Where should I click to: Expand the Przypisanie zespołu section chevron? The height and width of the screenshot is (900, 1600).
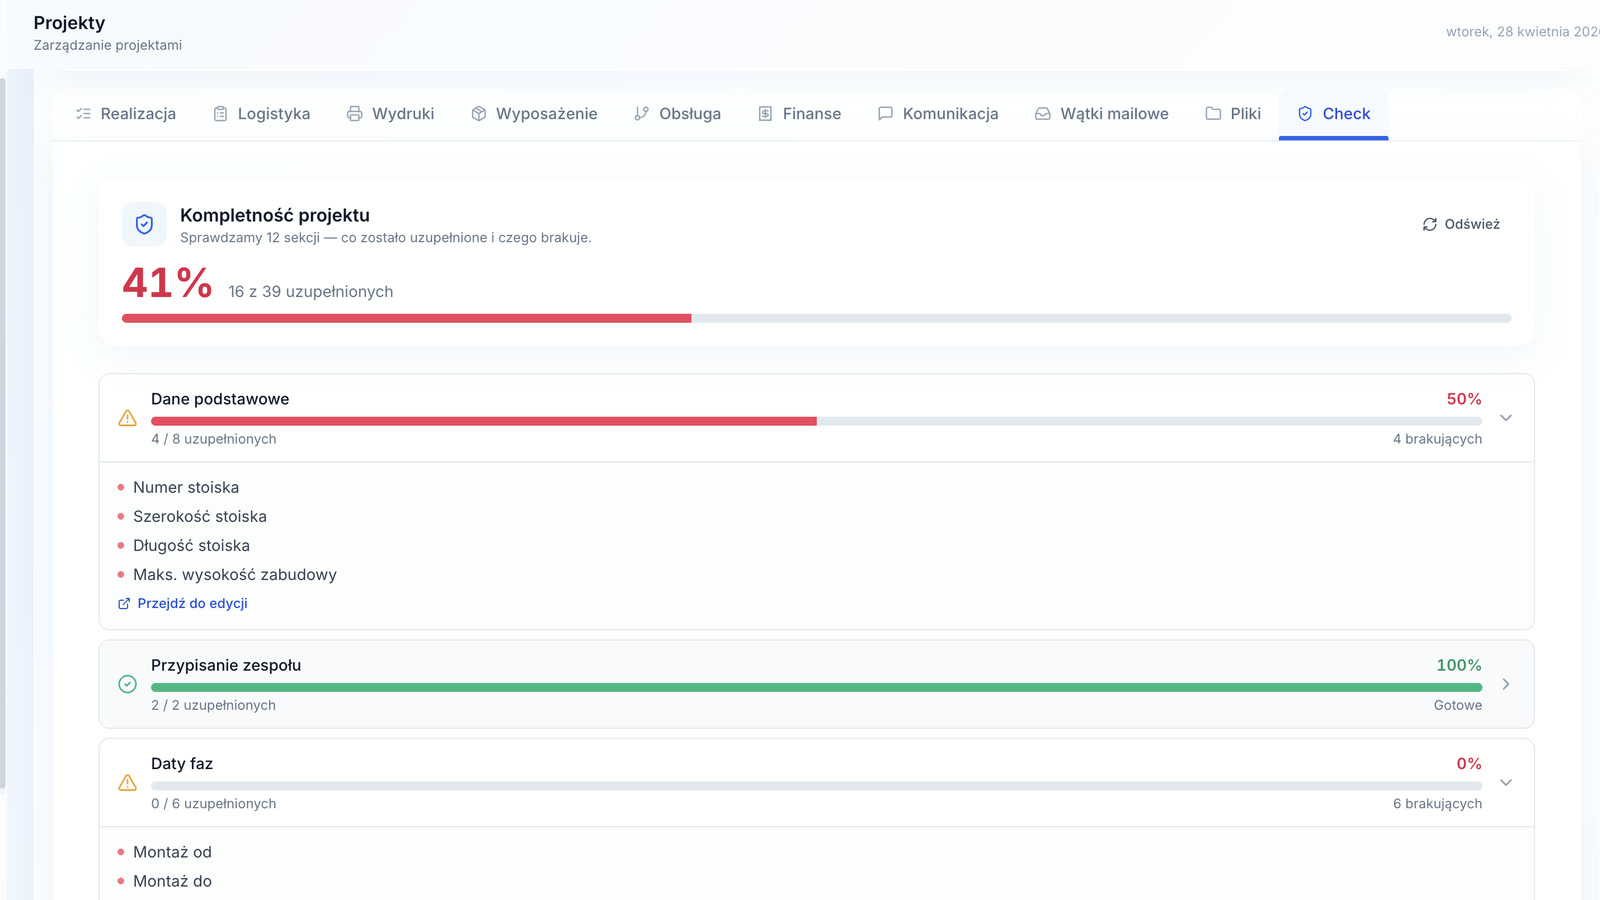coord(1506,684)
